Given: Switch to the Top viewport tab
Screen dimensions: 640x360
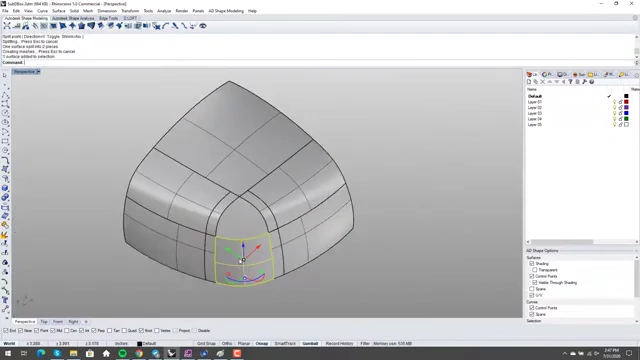Looking at the screenshot, I should (x=44, y=322).
